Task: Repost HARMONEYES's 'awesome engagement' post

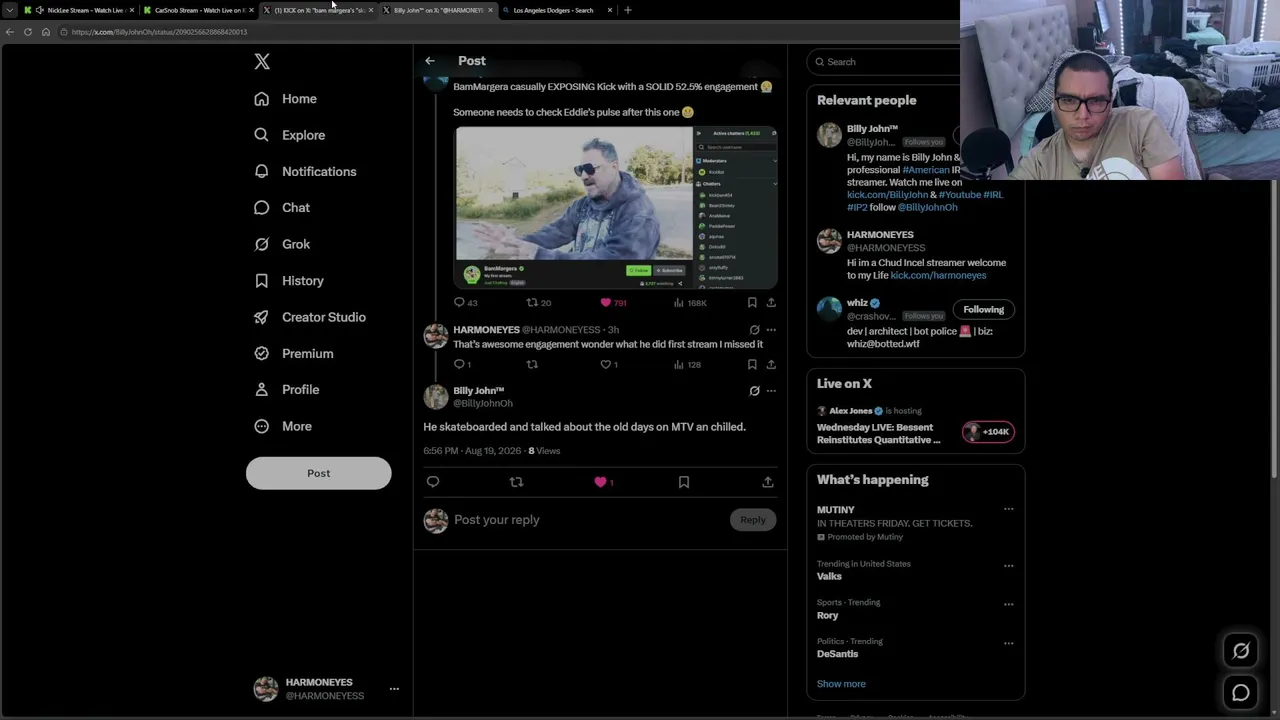Action: pos(532,365)
